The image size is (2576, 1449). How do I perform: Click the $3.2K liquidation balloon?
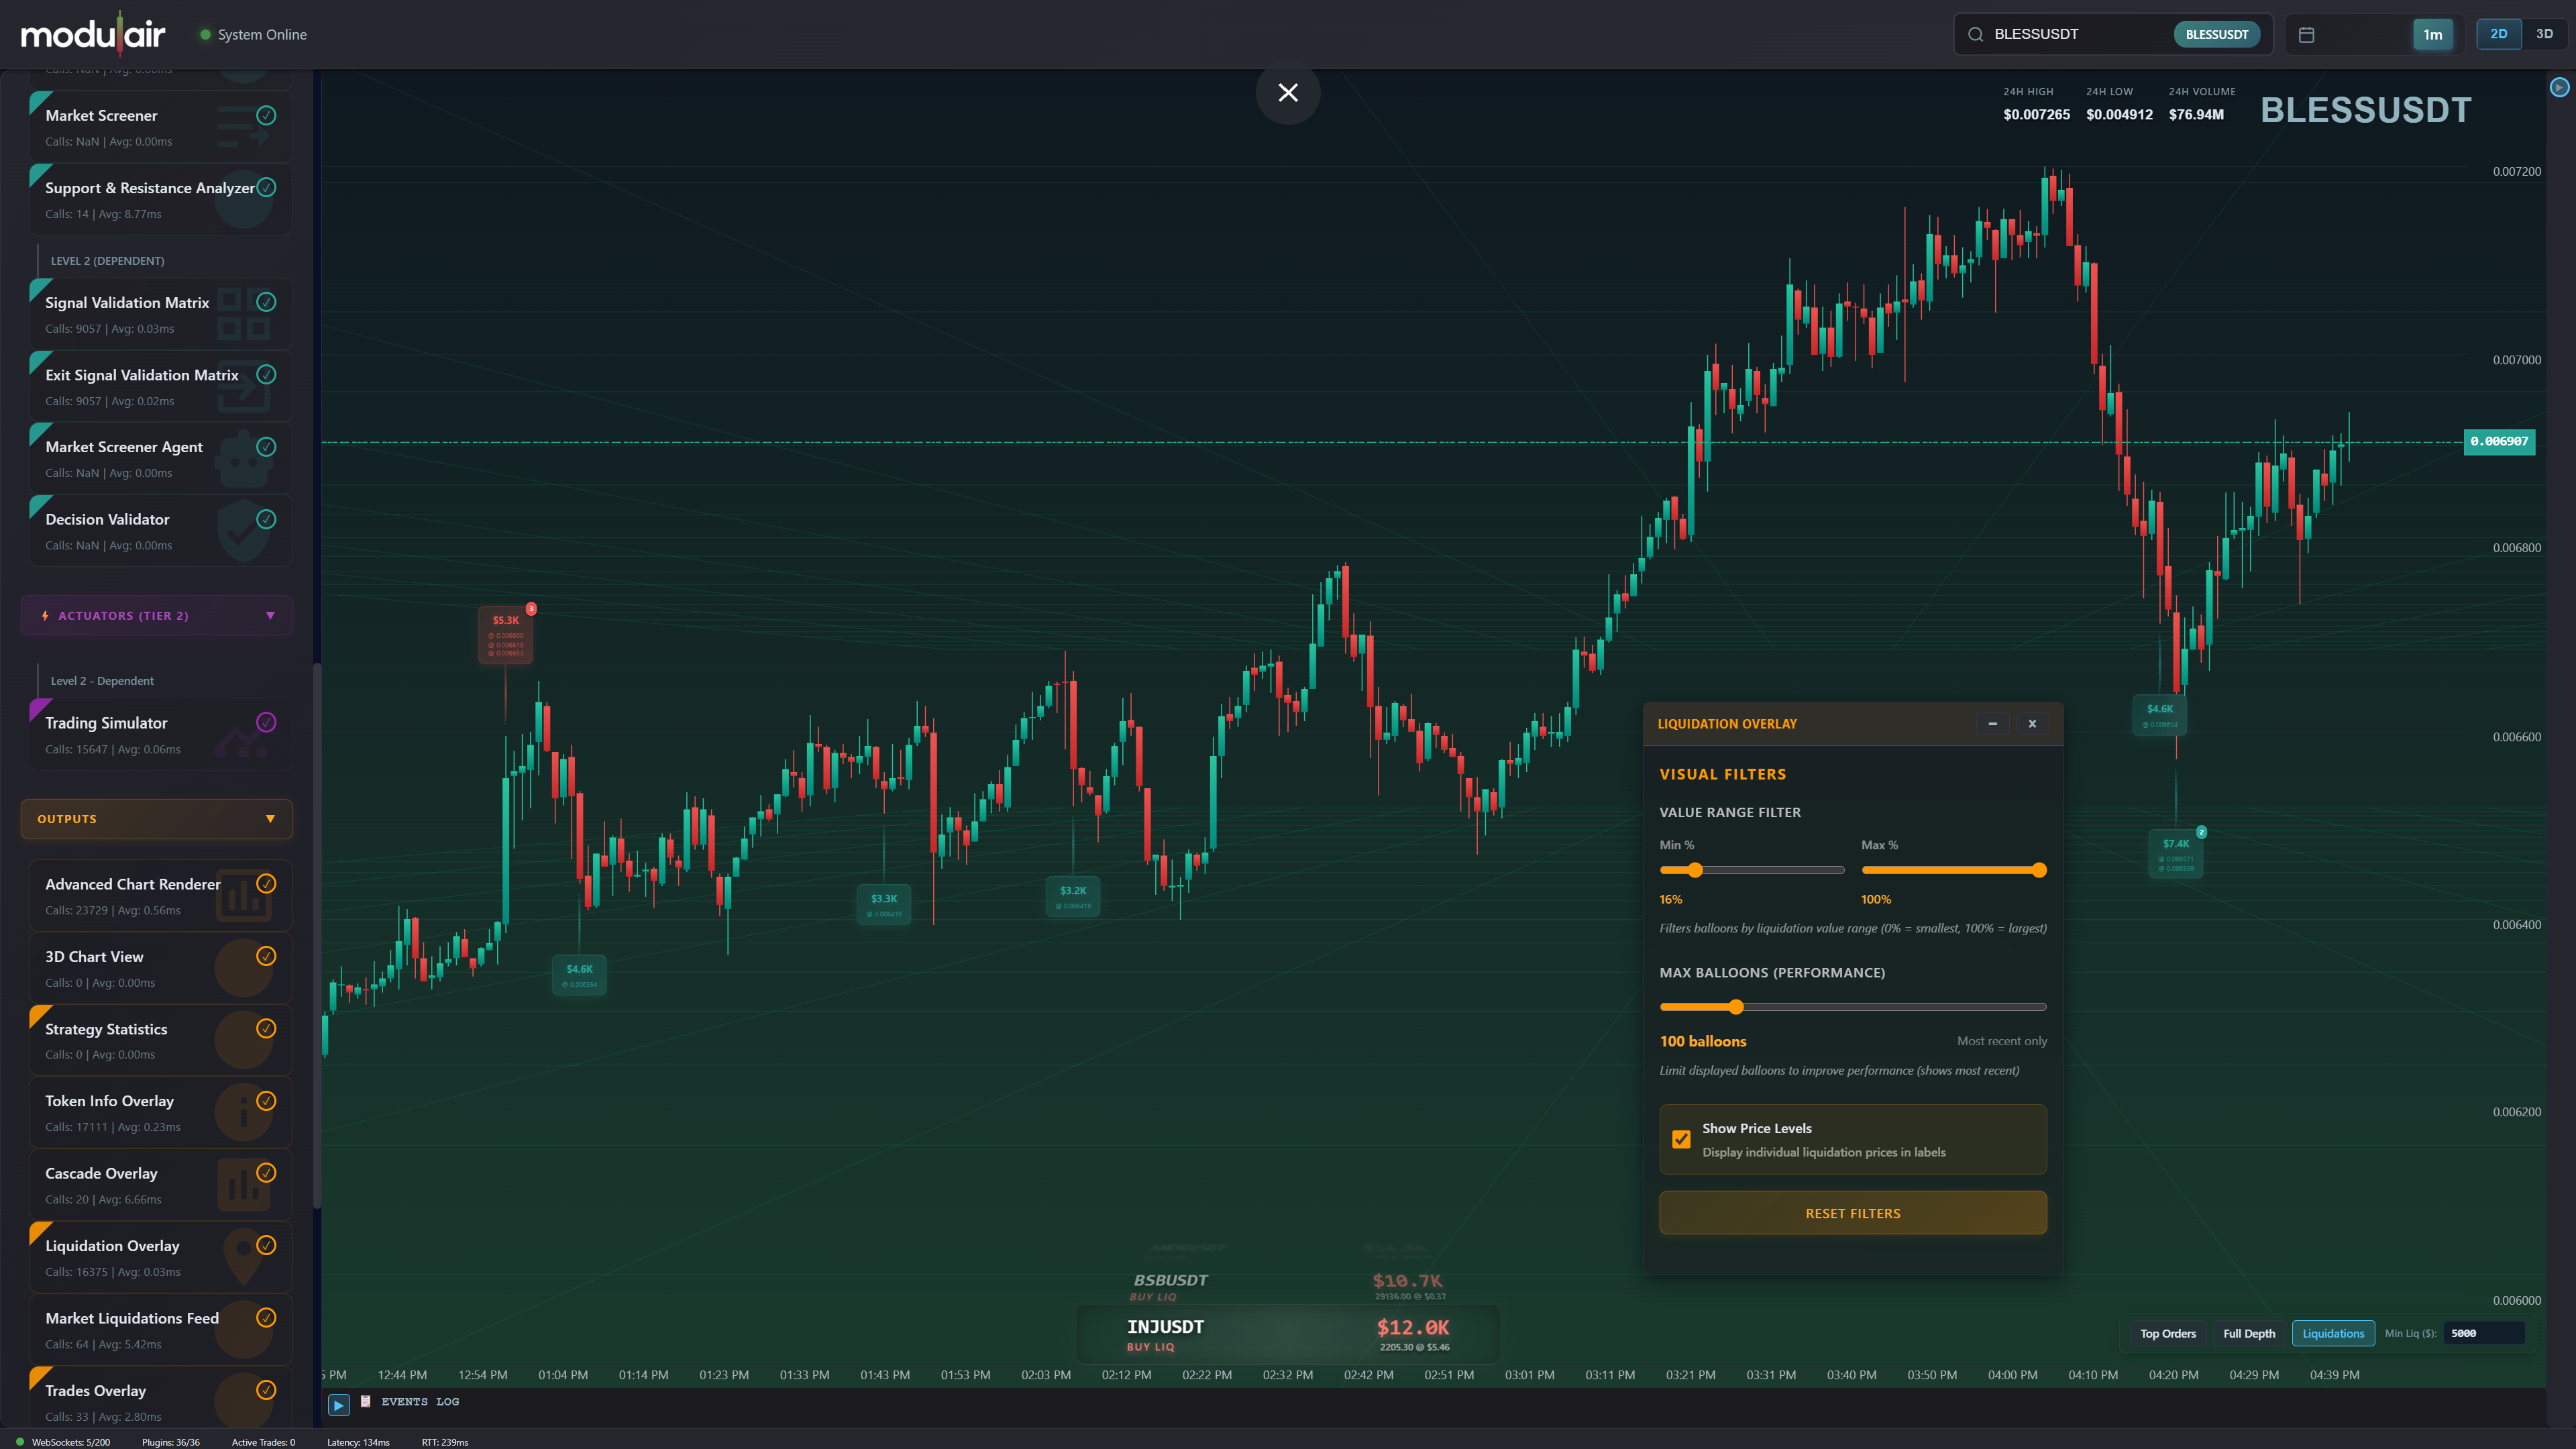[x=1073, y=896]
